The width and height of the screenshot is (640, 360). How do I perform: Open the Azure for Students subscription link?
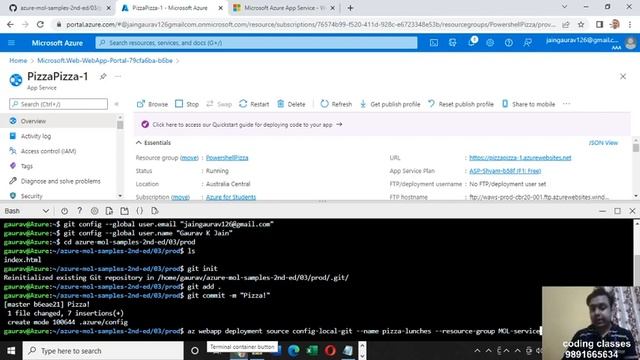click(x=231, y=197)
